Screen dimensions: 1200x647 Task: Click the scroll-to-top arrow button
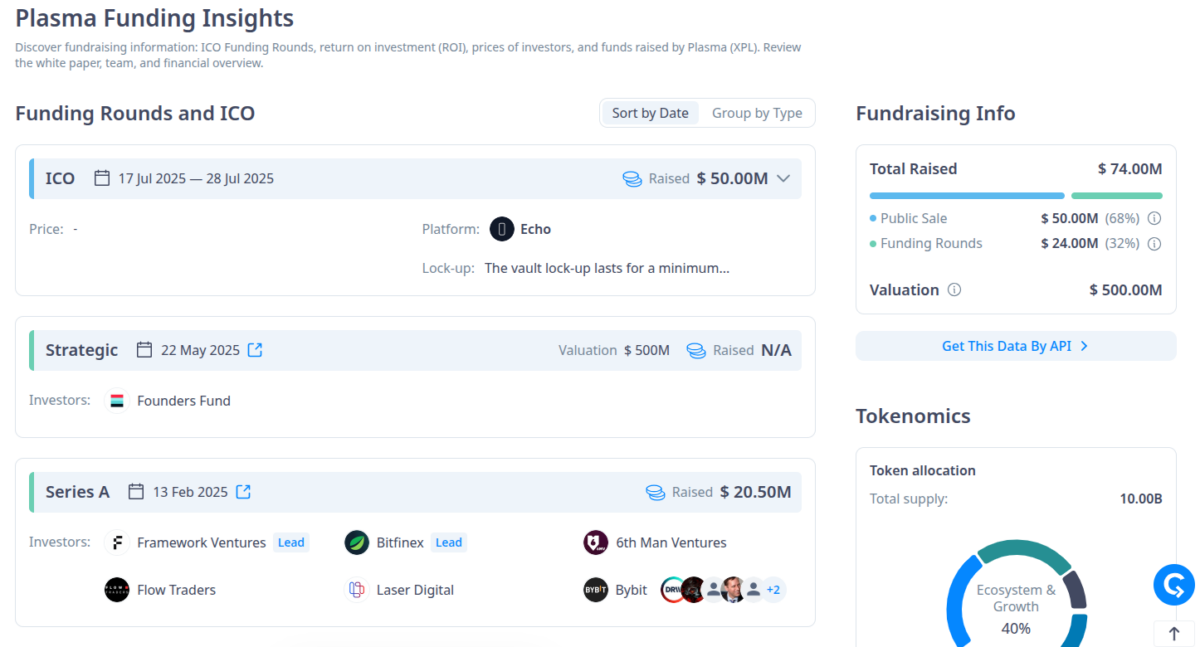[x=1174, y=634]
